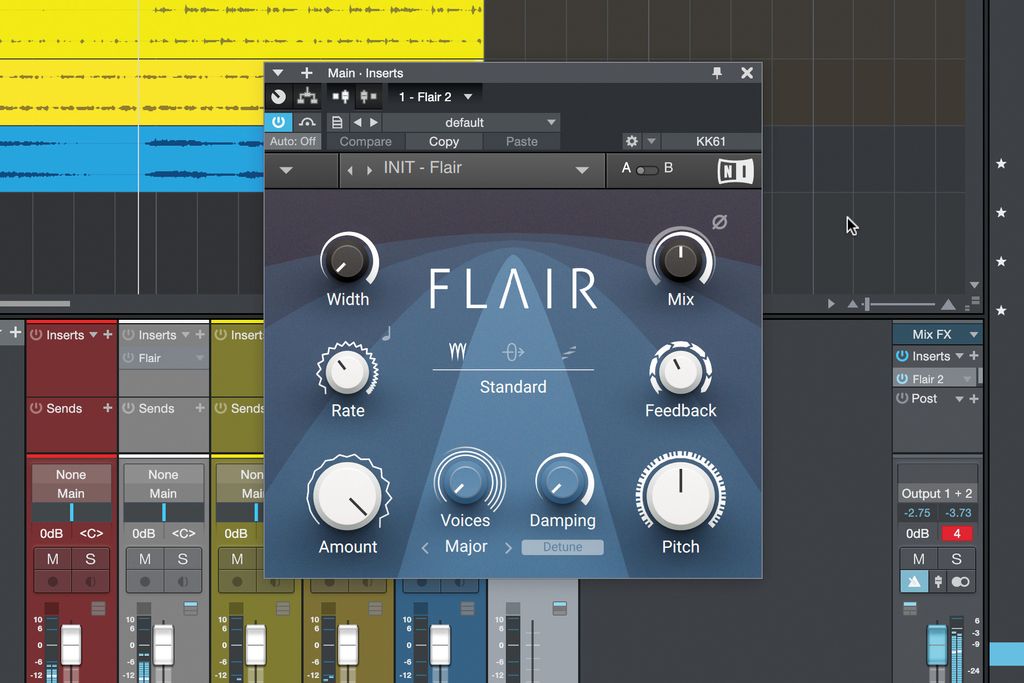Click the phase invert icon above the Mix knob
The image size is (1024, 683).
coord(720,224)
